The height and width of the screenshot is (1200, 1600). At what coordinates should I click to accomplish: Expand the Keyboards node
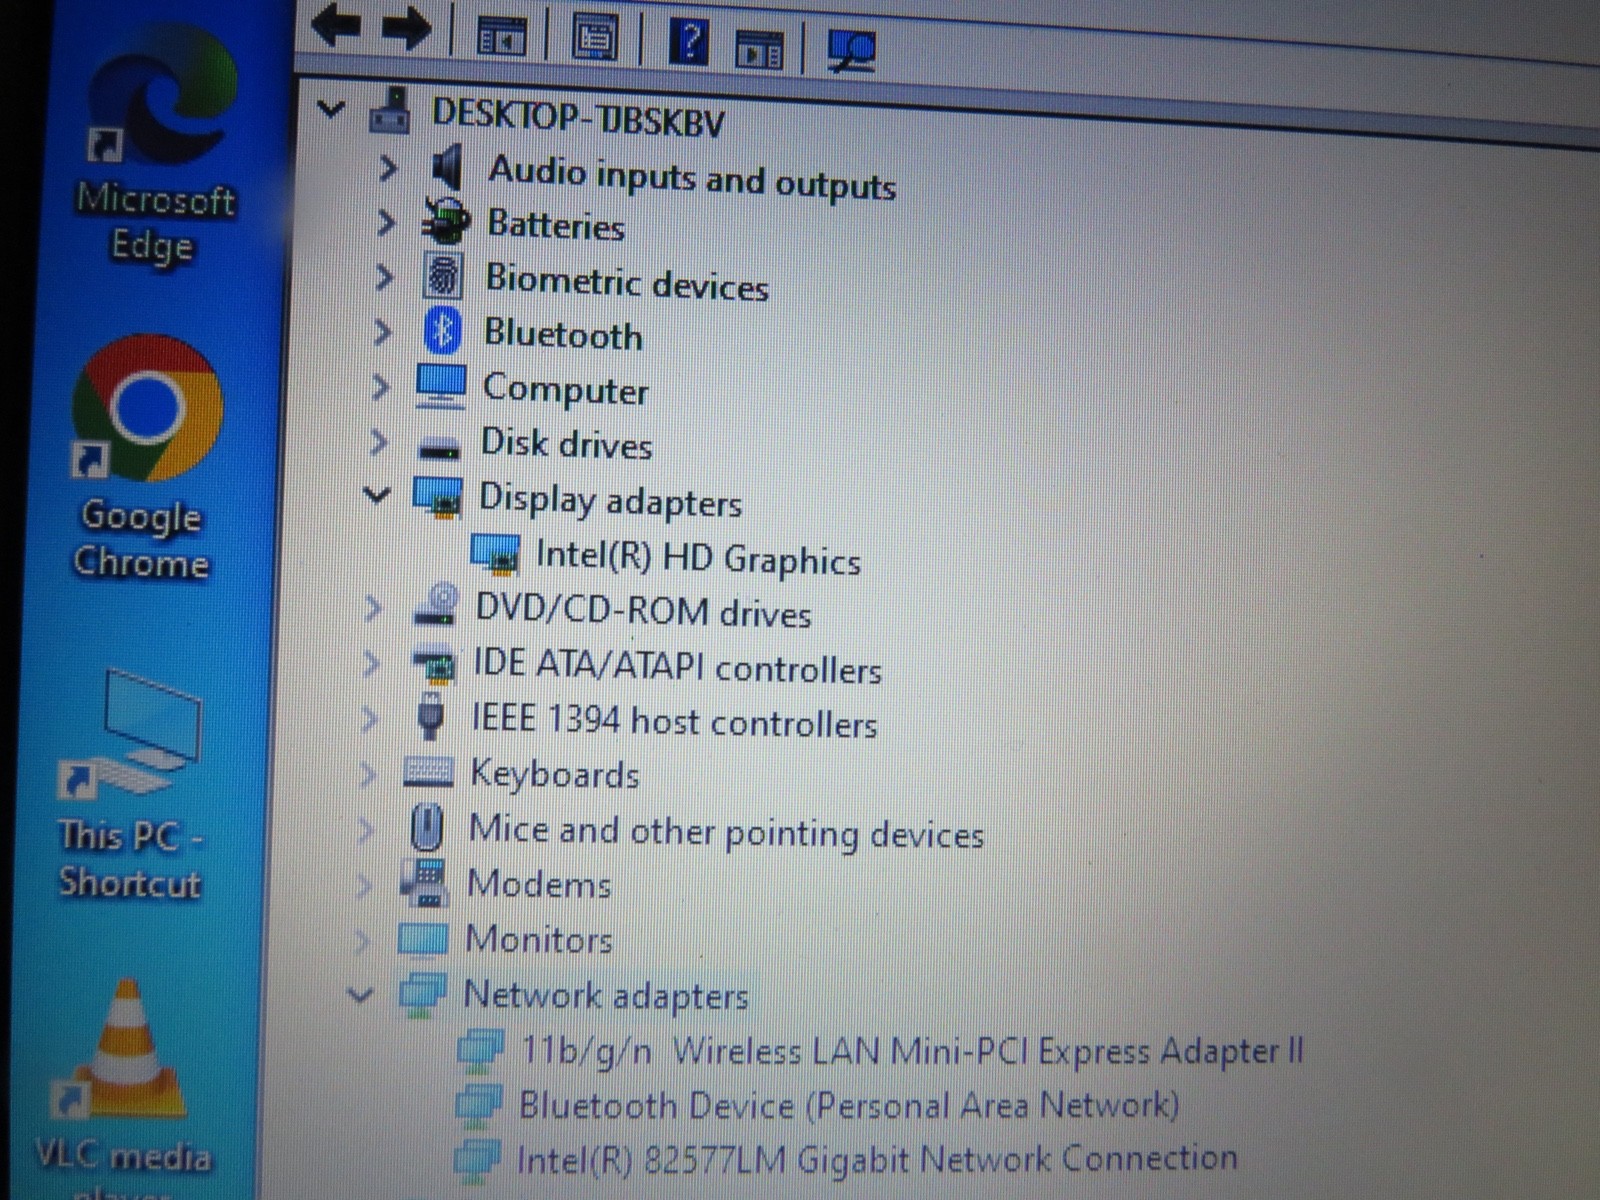coord(367,773)
